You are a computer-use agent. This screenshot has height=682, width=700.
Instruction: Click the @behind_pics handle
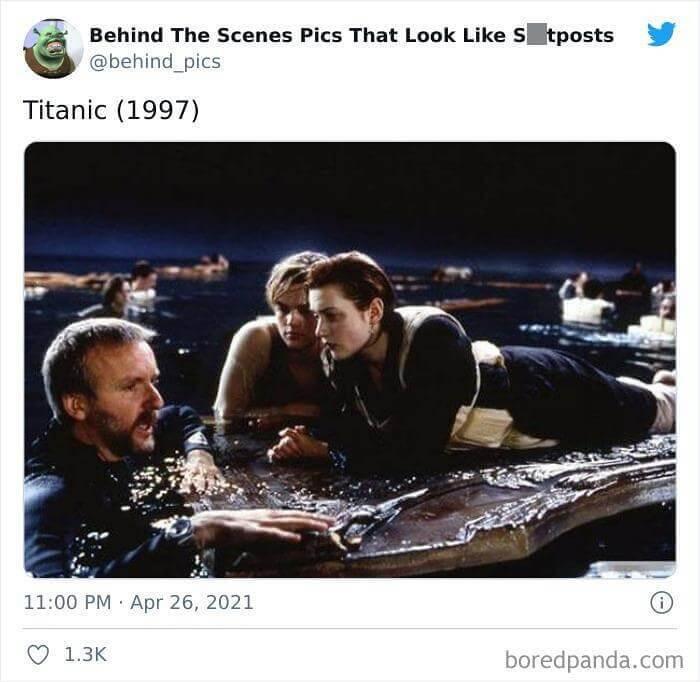tap(155, 62)
